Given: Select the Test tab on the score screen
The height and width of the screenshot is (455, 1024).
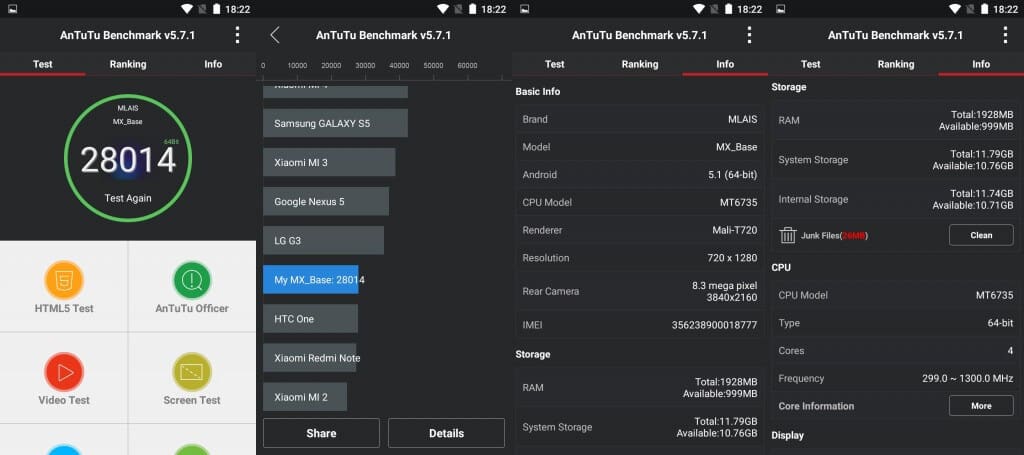Looking at the screenshot, I should coord(42,64).
